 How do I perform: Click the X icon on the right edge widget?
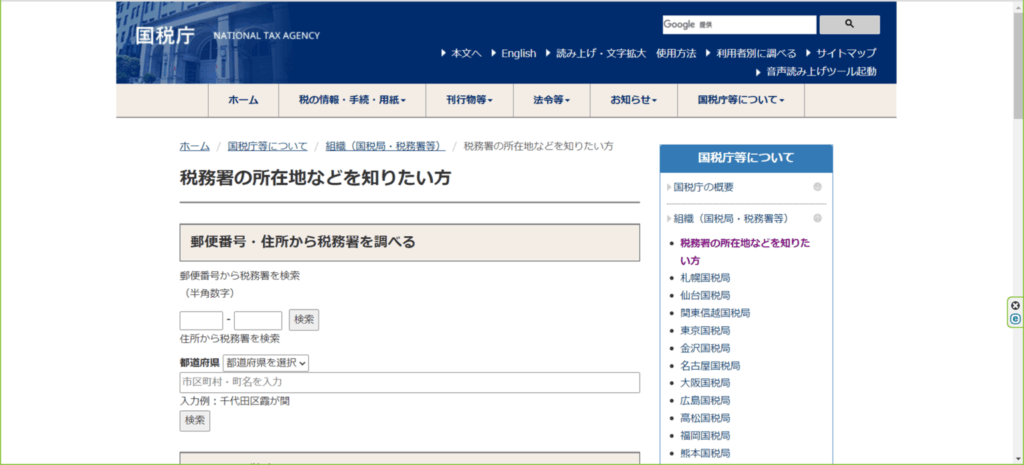[1015, 306]
